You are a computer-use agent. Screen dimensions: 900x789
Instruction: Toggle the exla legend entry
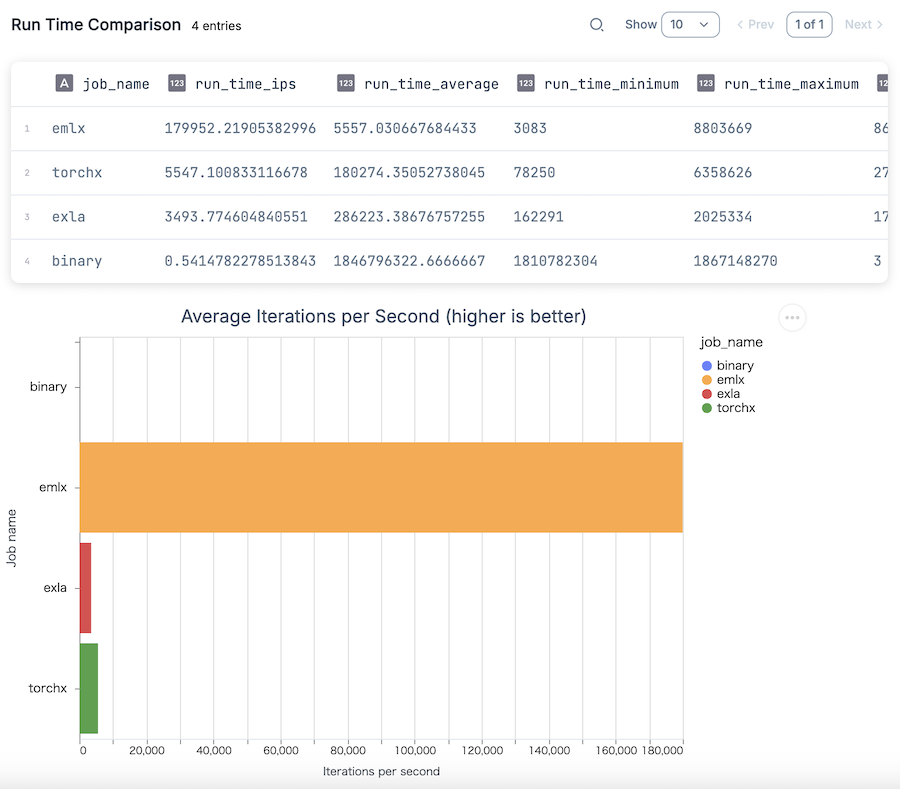pyautogui.click(x=720, y=394)
